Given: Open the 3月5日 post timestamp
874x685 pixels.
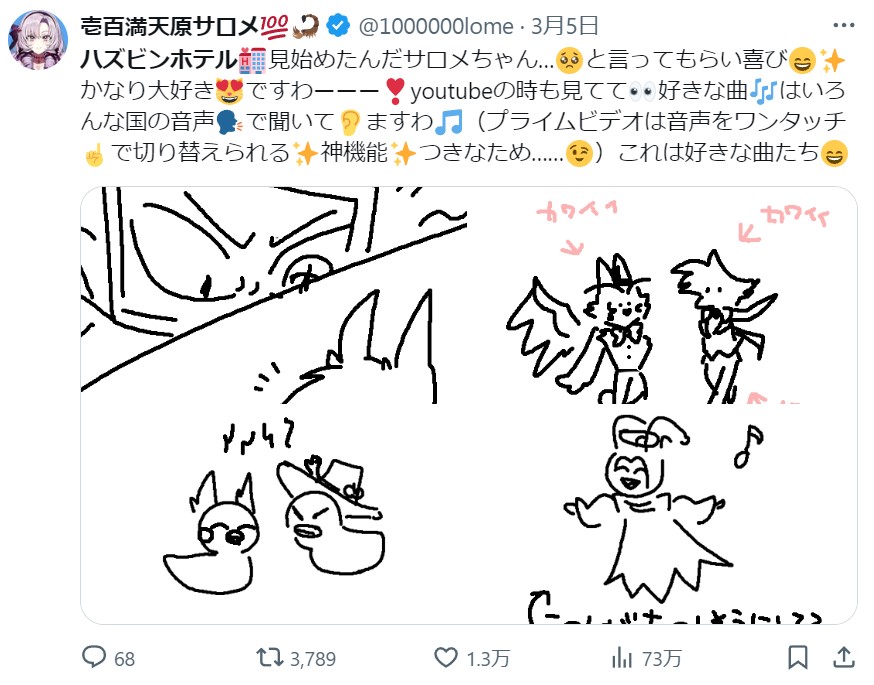Looking at the screenshot, I should (565, 26).
